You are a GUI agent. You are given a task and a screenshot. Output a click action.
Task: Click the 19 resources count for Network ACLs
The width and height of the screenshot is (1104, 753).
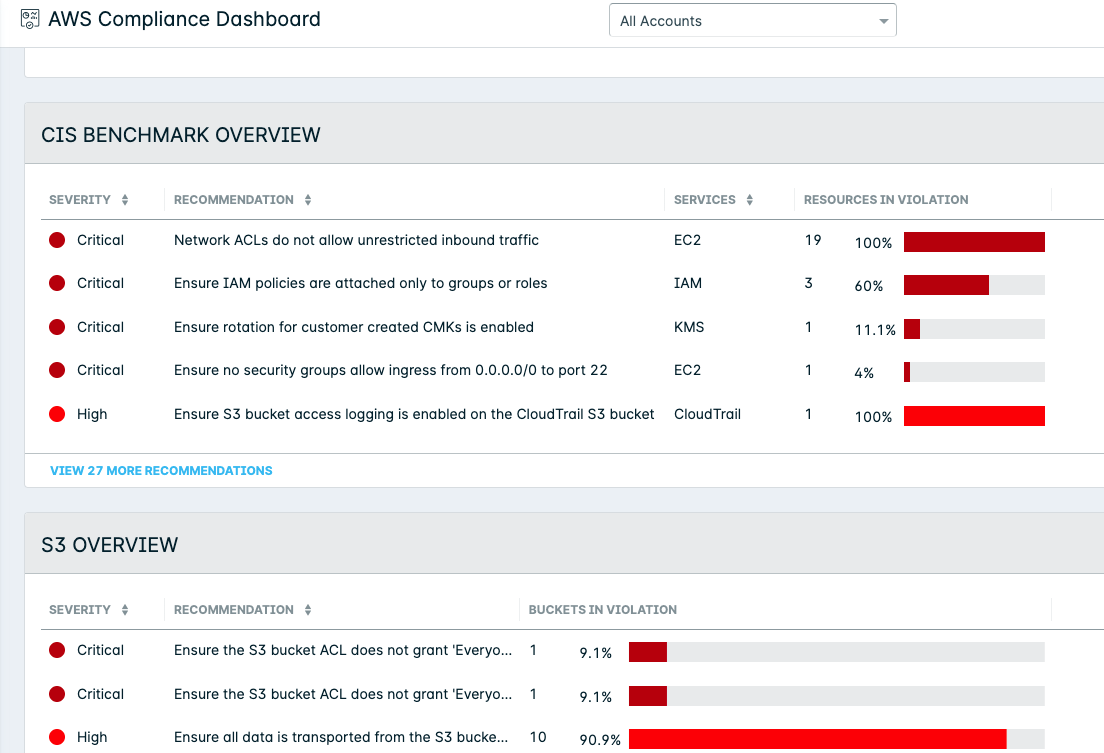coord(813,240)
